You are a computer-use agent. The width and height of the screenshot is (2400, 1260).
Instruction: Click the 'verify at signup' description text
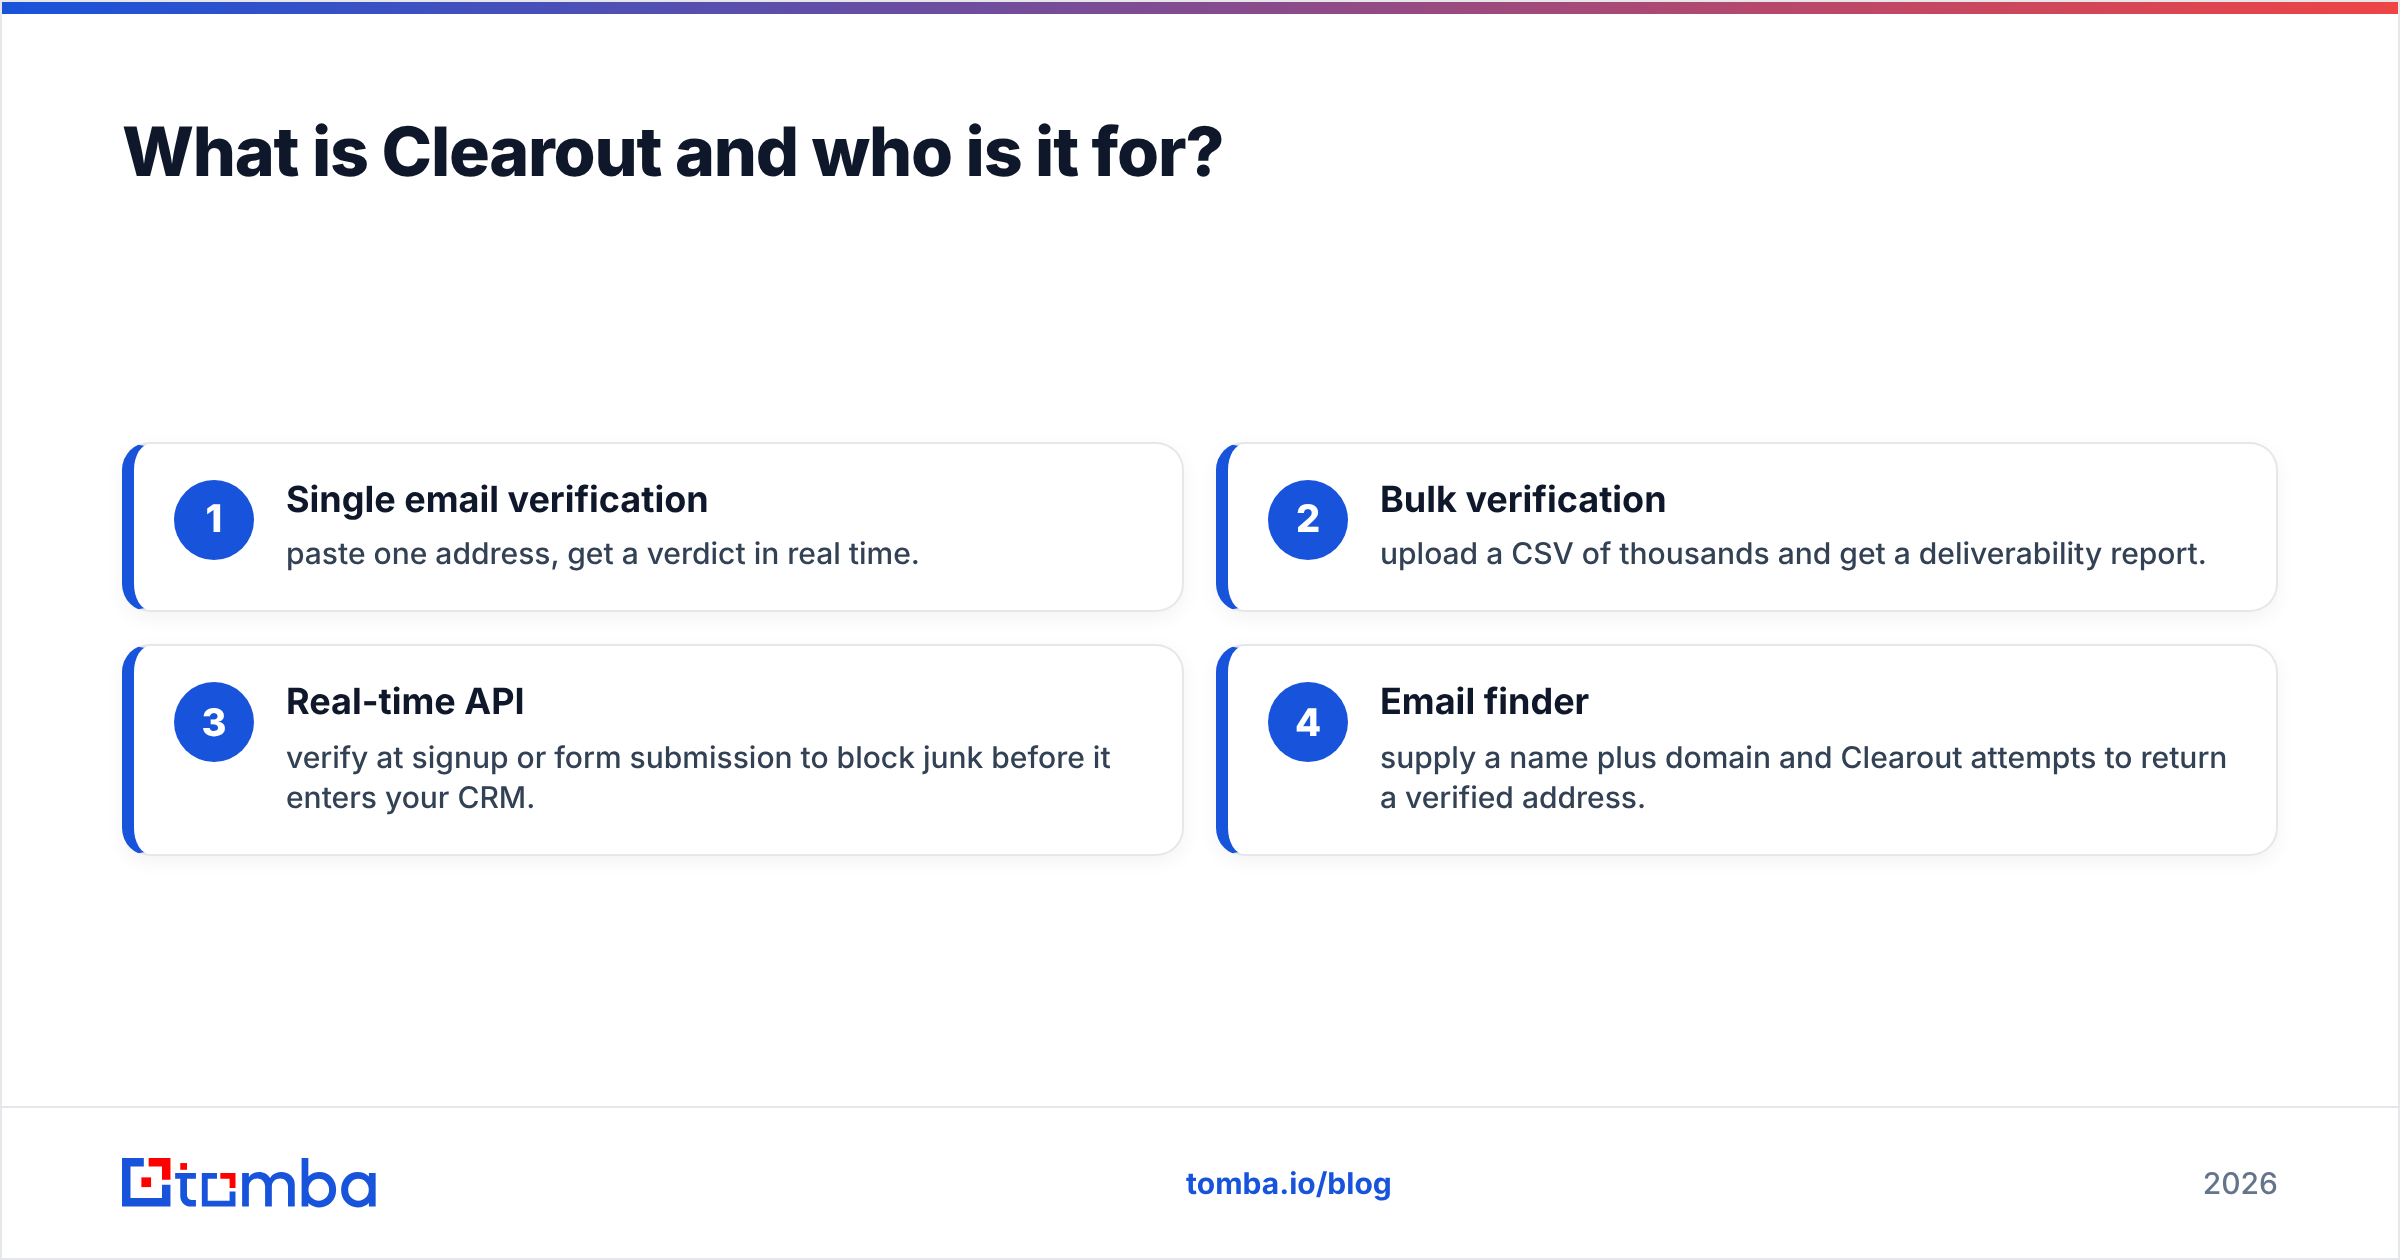click(698, 778)
